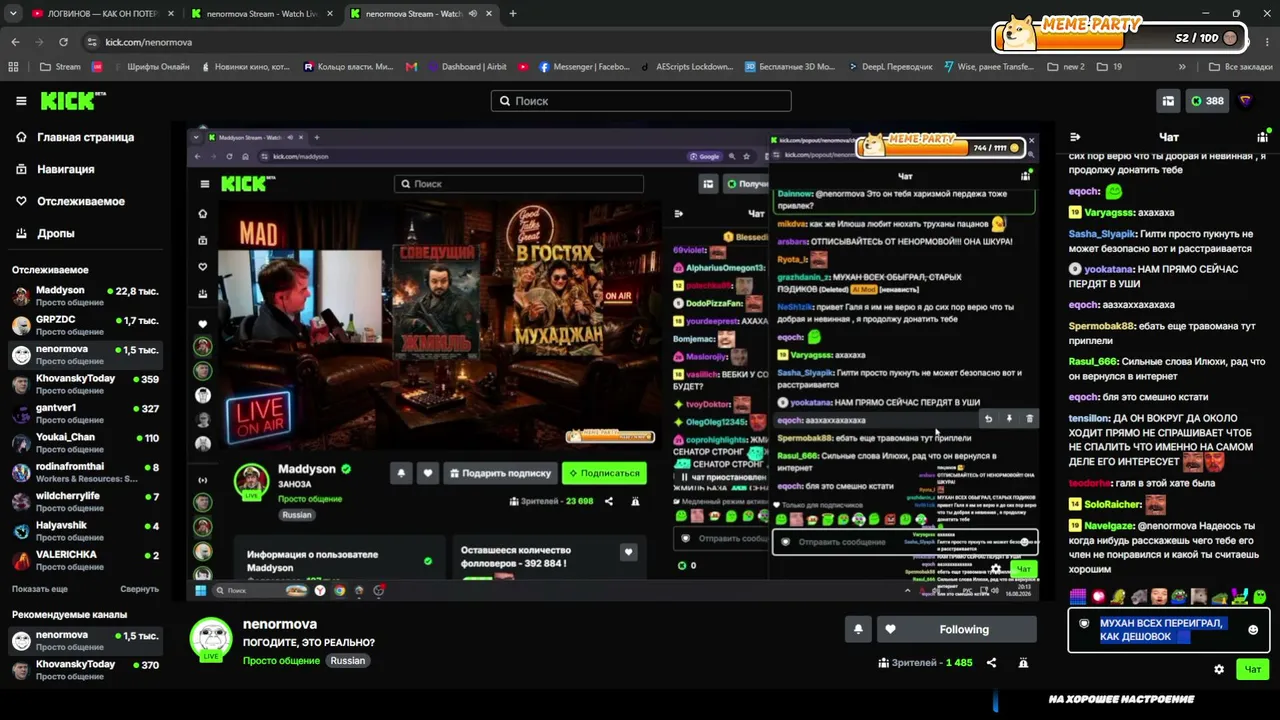
Task: Open Отслеживаемое in the sidebar
Action: tap(71, 201)
